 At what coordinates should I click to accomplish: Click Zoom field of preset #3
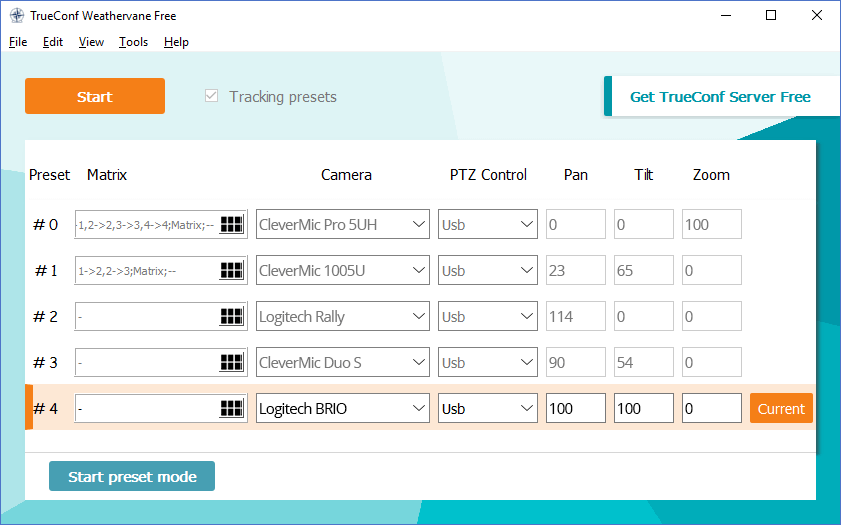pyautogui.click(x=712, y=363)
